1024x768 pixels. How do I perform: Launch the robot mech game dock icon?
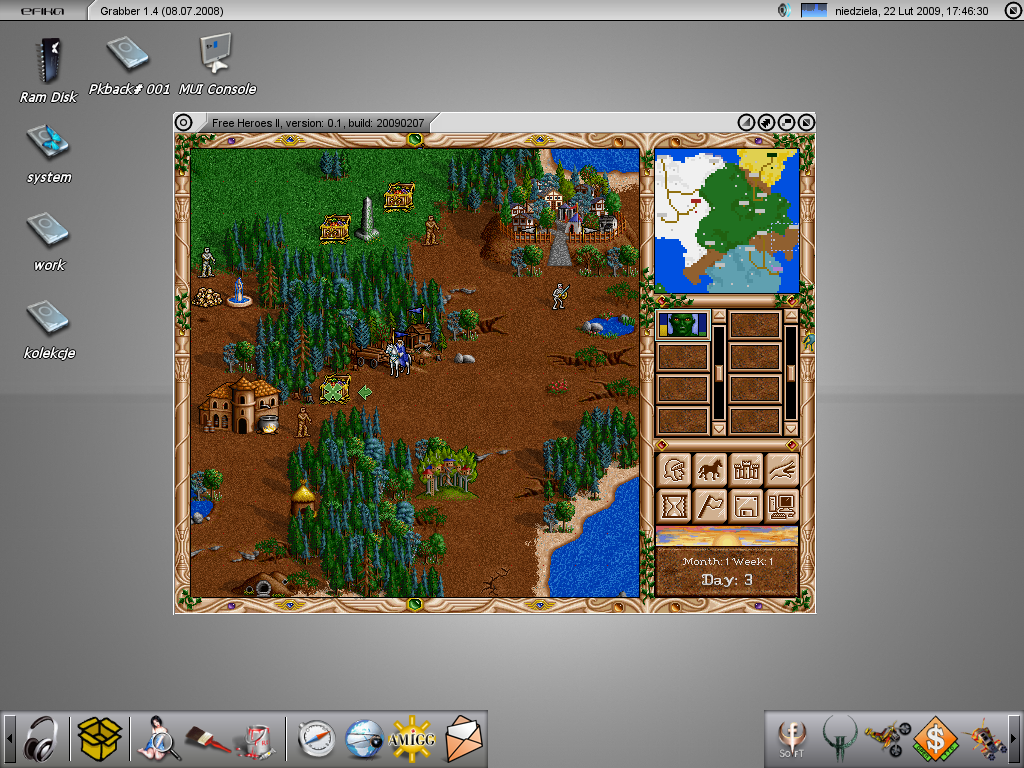click(x=986, y=739)
